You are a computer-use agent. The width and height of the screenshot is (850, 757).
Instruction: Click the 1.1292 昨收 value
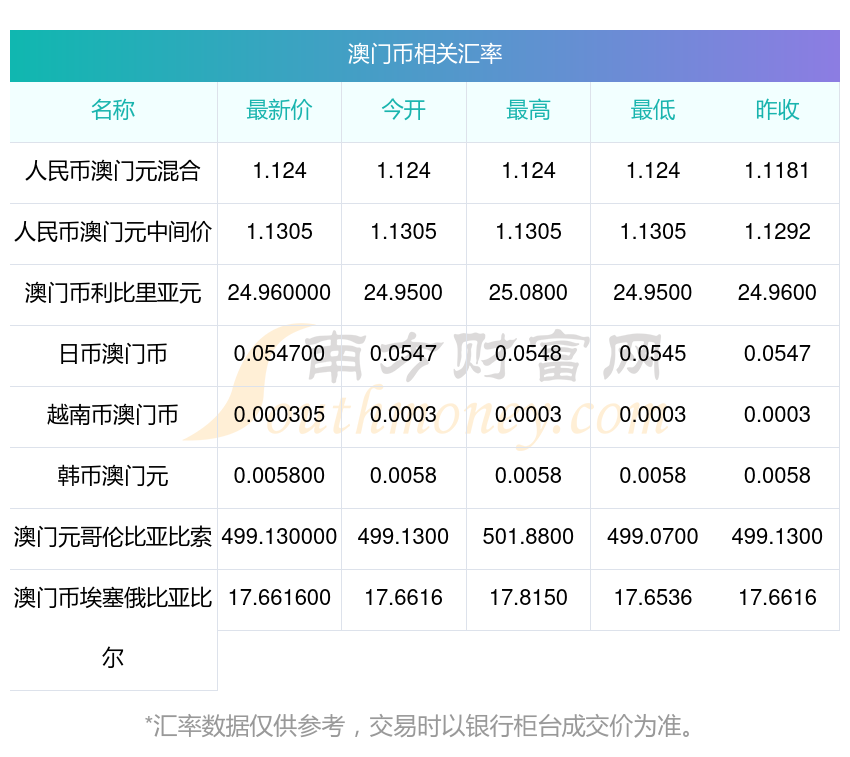(x=777, y=232)
